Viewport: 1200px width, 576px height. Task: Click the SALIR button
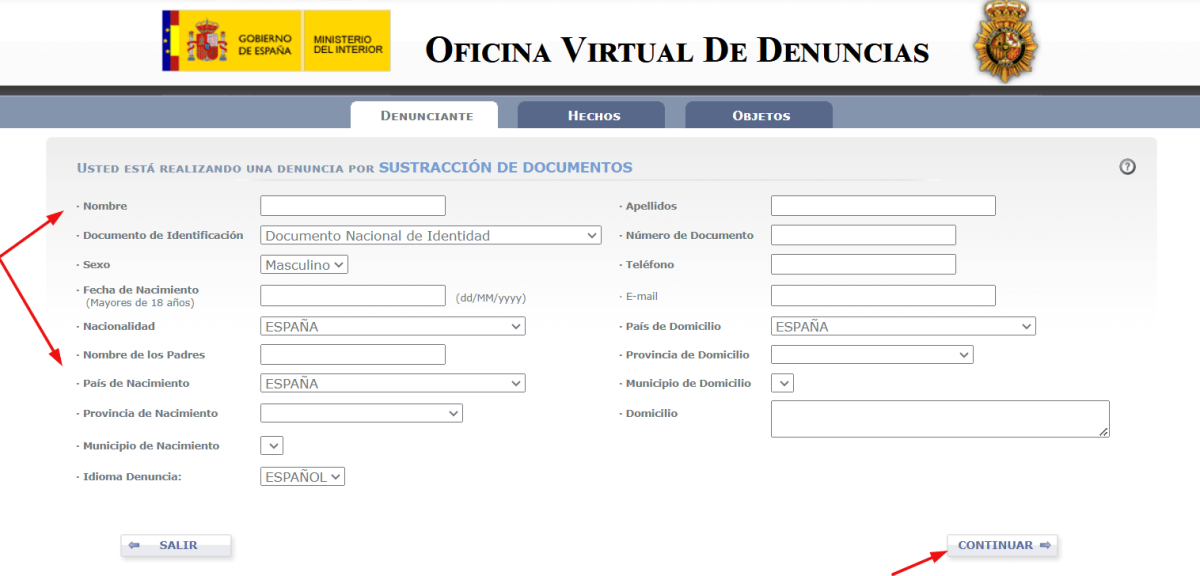pos(176,544)
